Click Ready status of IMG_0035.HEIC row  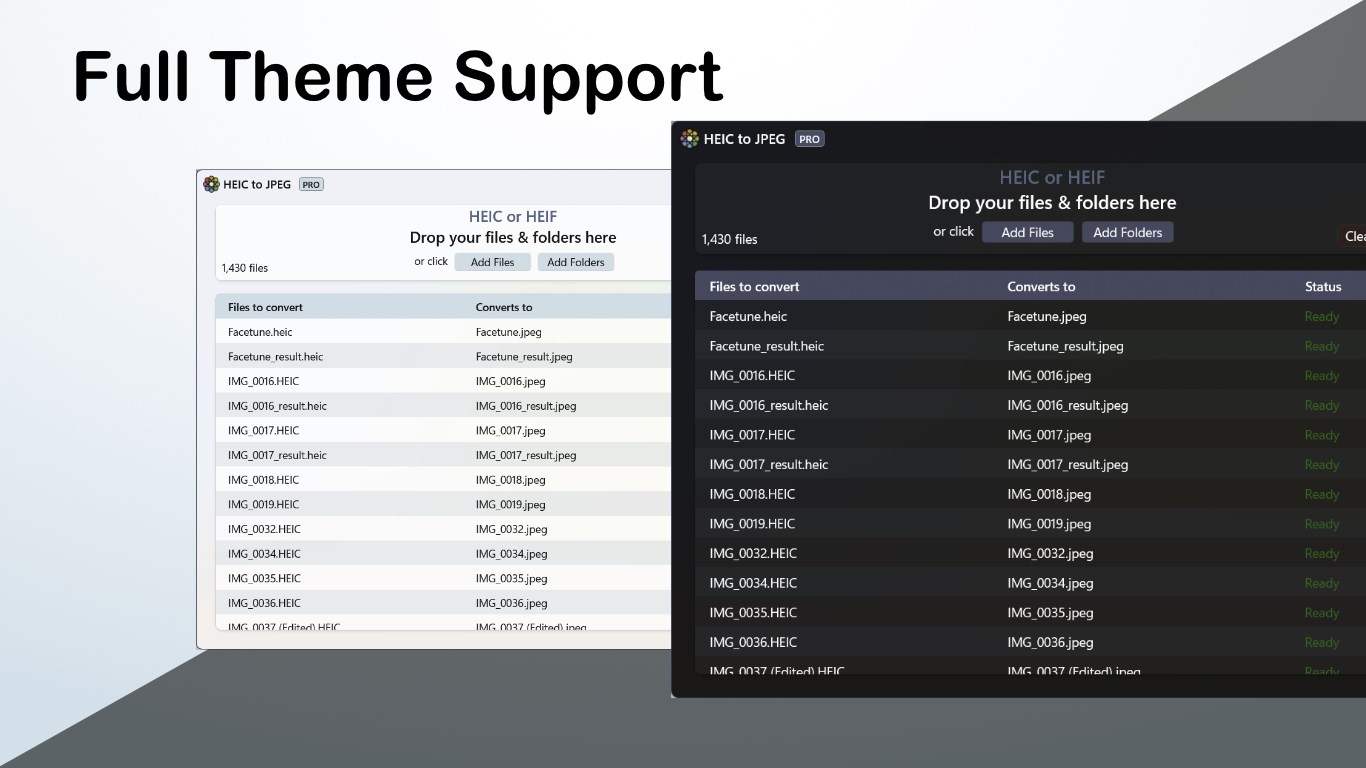point(1322,613)
